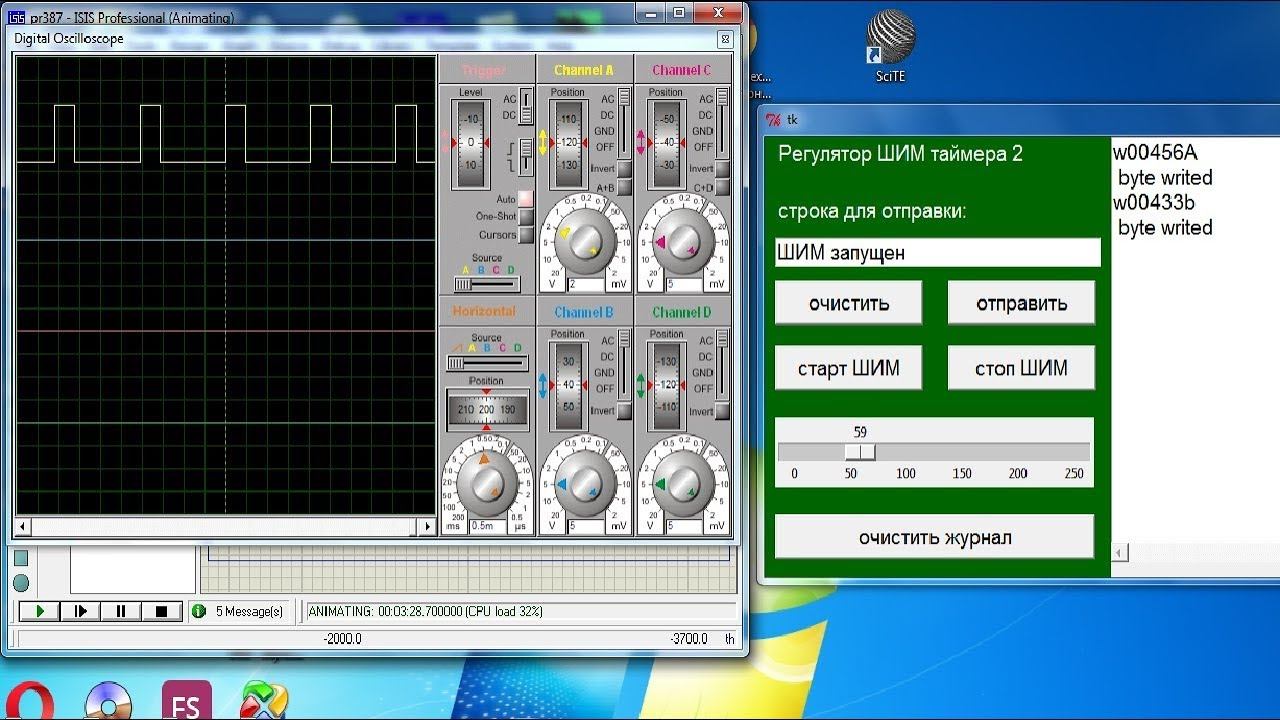Image resolution: width=1280 pixels, height=720 pixels.
Task: Click the Channel C coupling slider
Action: pos(723,122)
